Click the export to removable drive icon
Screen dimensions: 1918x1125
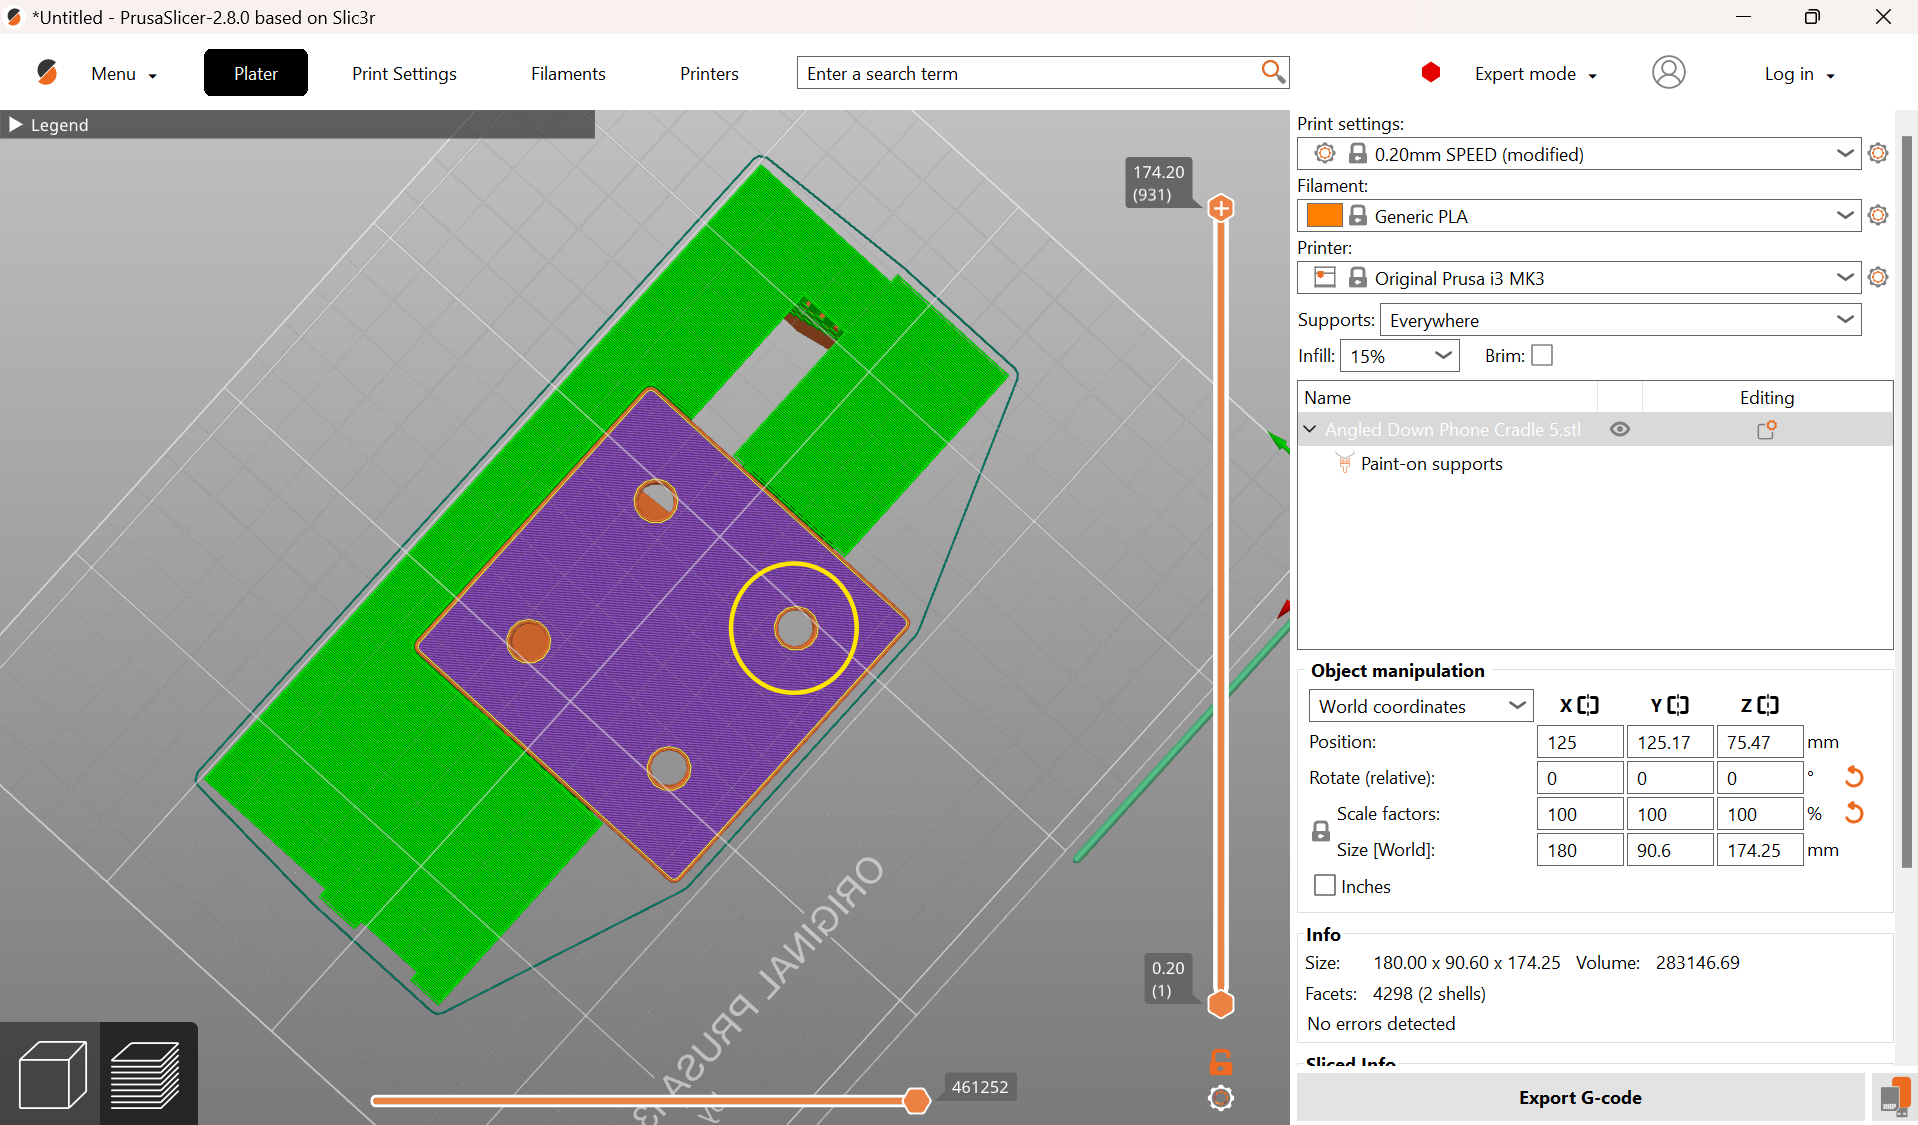point(1893,1097)
